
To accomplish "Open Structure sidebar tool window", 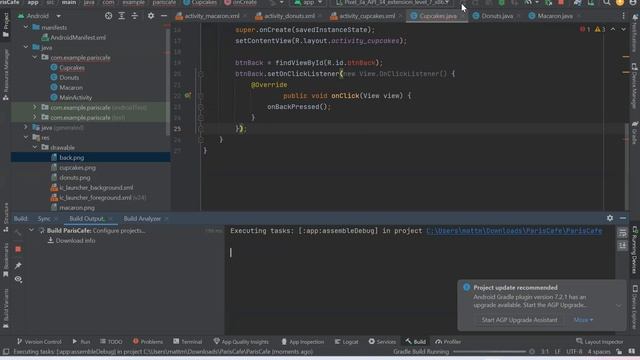I will click(x=6, y=217).
